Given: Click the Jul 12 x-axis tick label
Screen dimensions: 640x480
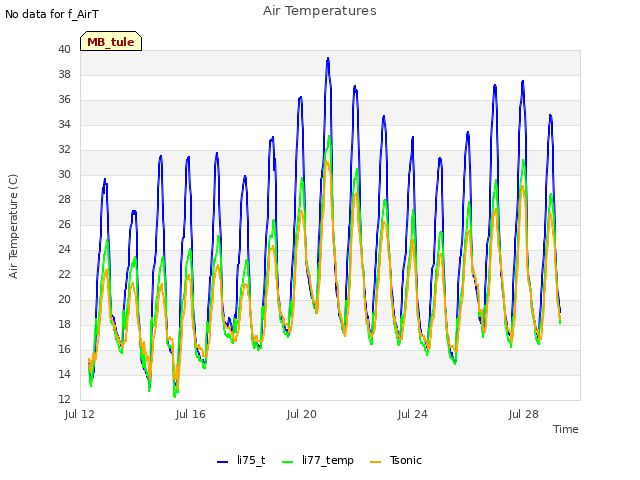Looking at the screenshot, I should tap(80, 414).
